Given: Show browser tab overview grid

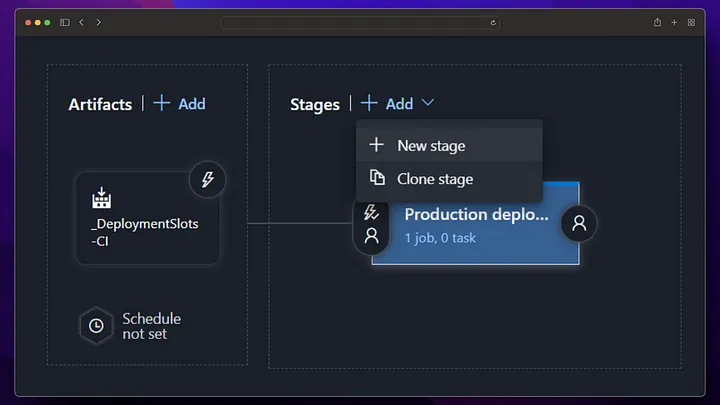Looking at the screenshot, I should [691, 22].
